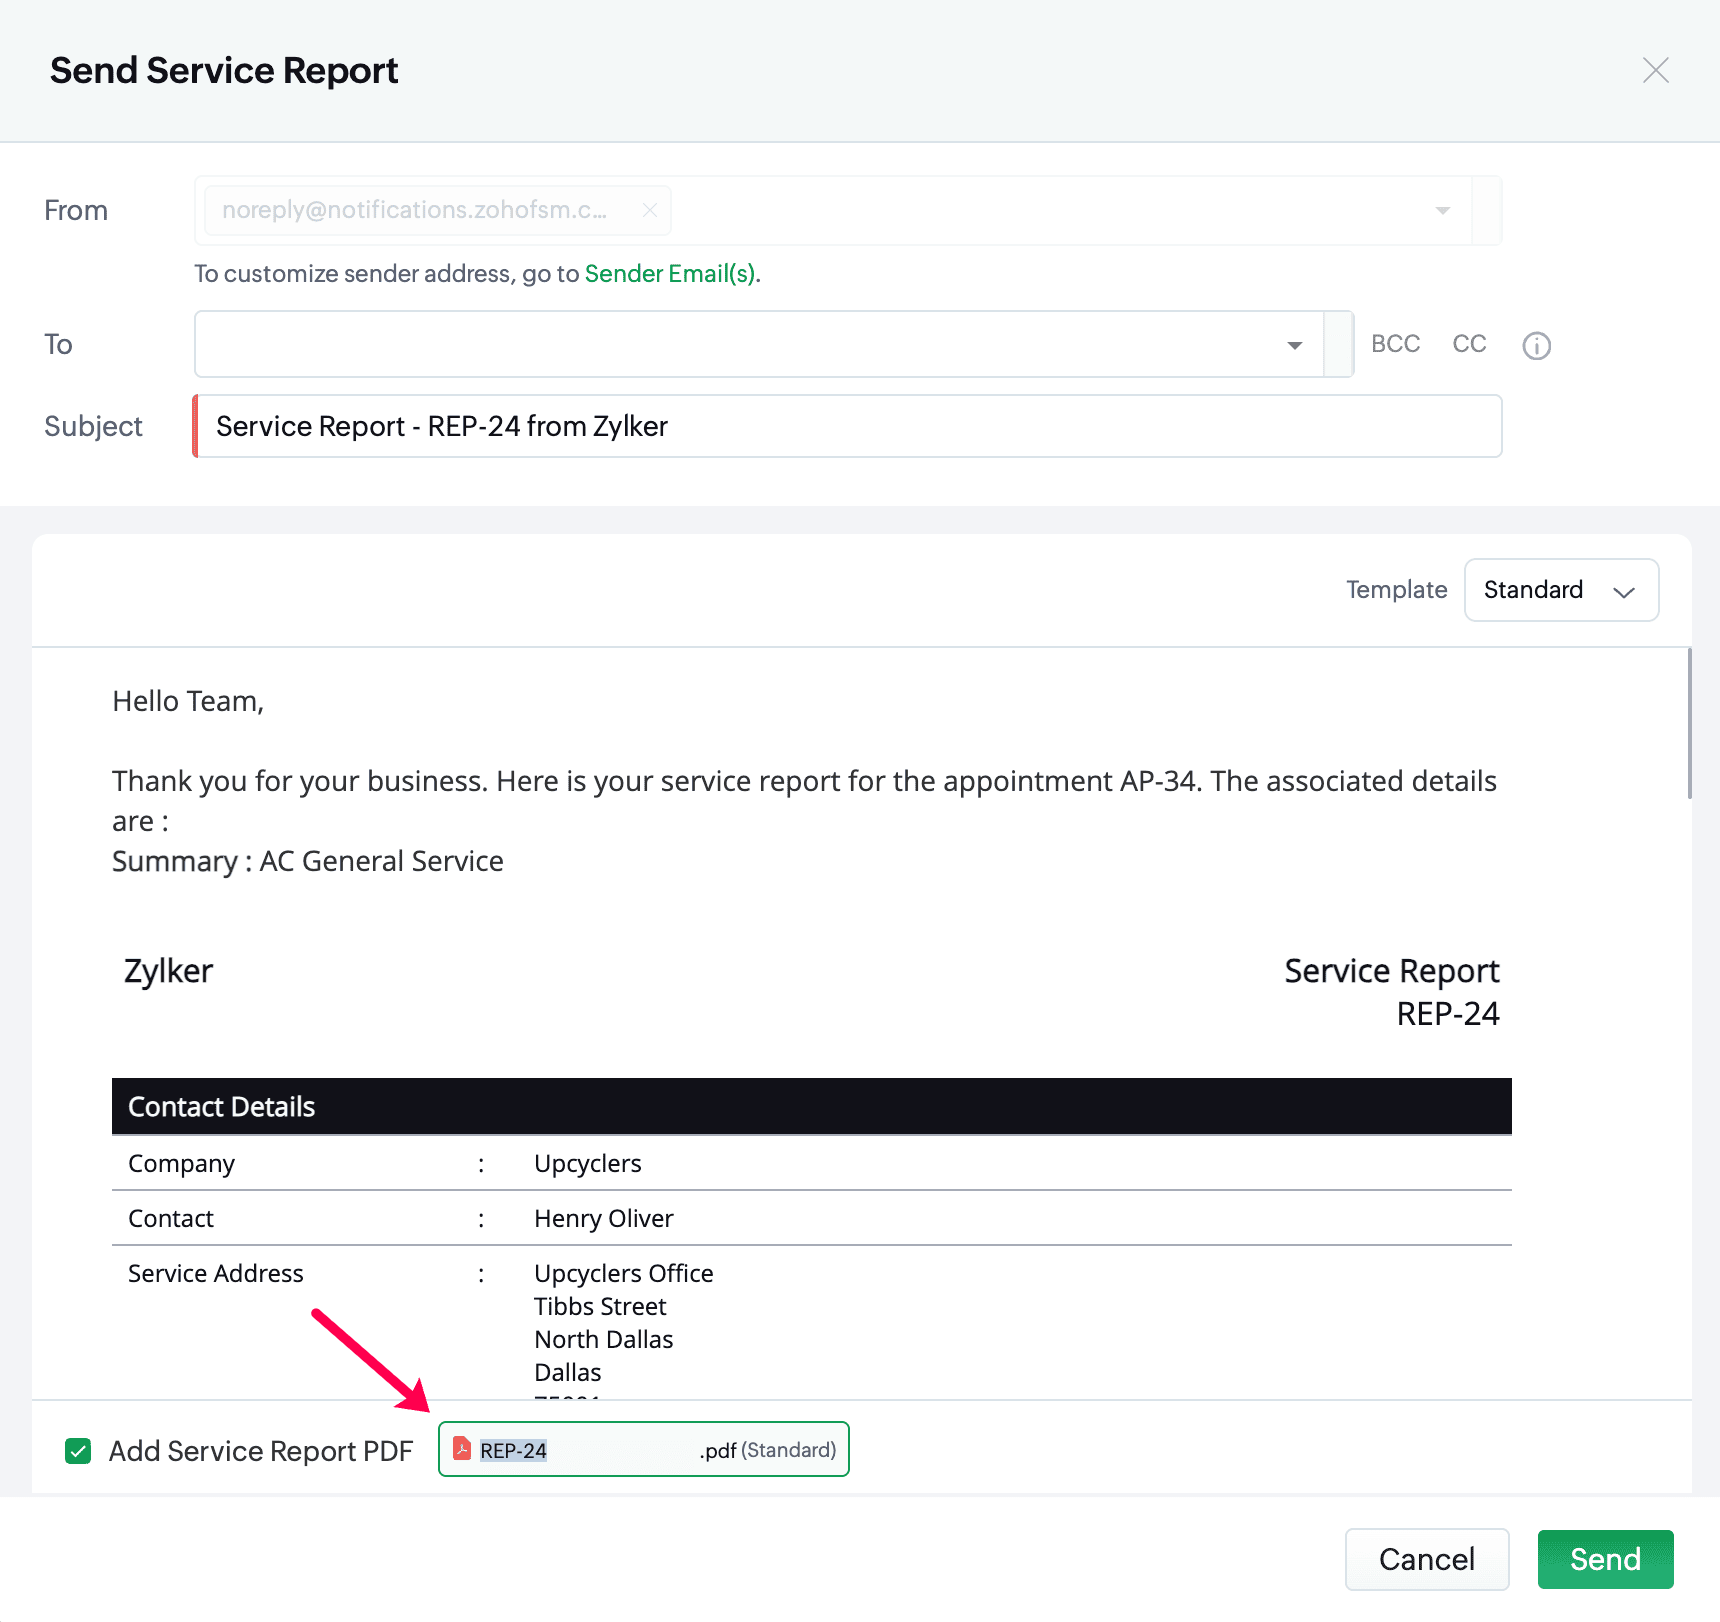Uncheck Add Service Report PDF checkbox
The image size is (1720, 1622).
78,1451
